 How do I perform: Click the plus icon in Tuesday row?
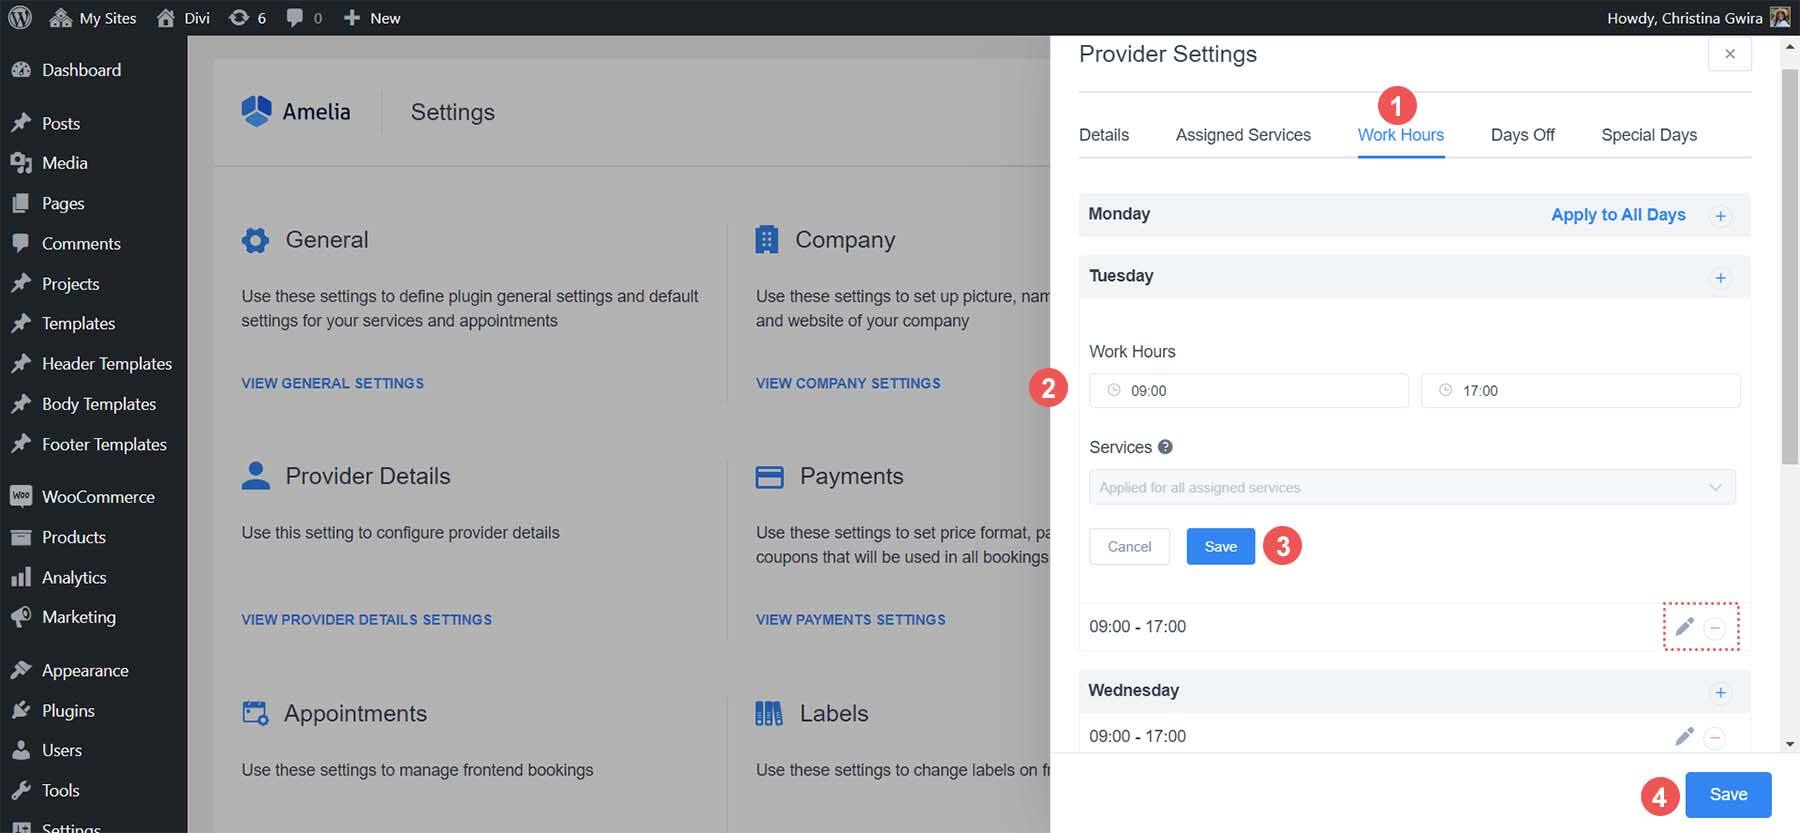pyautogui.click(x=1721, y=278)
